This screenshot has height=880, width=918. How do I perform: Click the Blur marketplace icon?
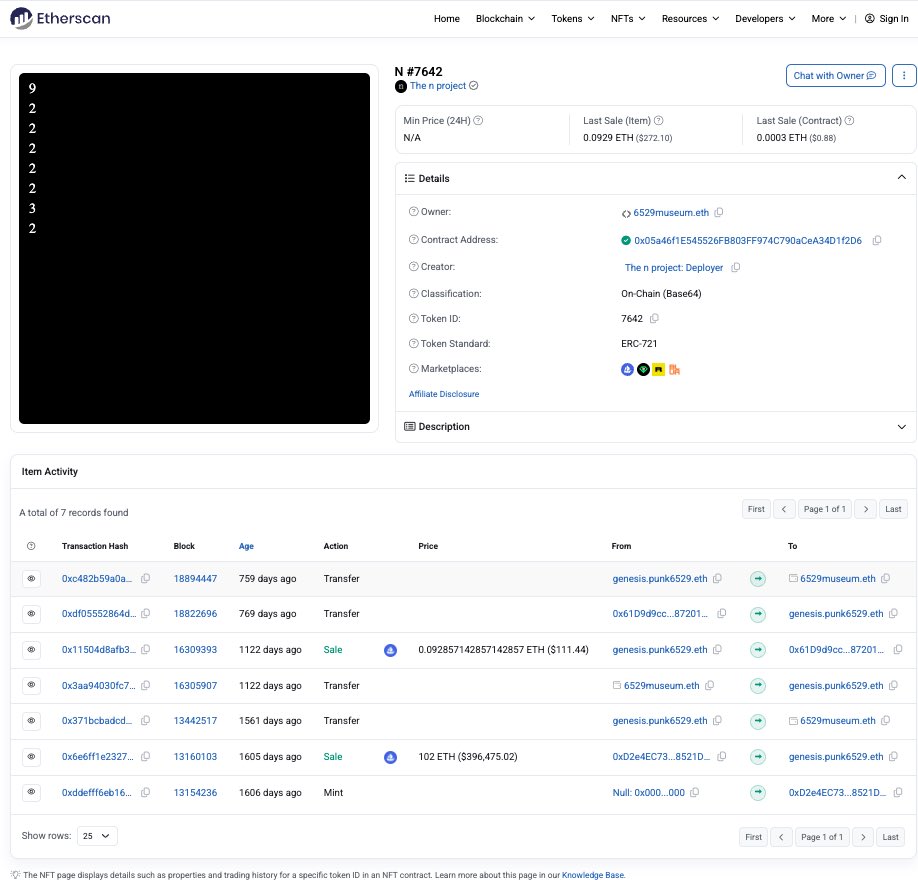[642, 369]
